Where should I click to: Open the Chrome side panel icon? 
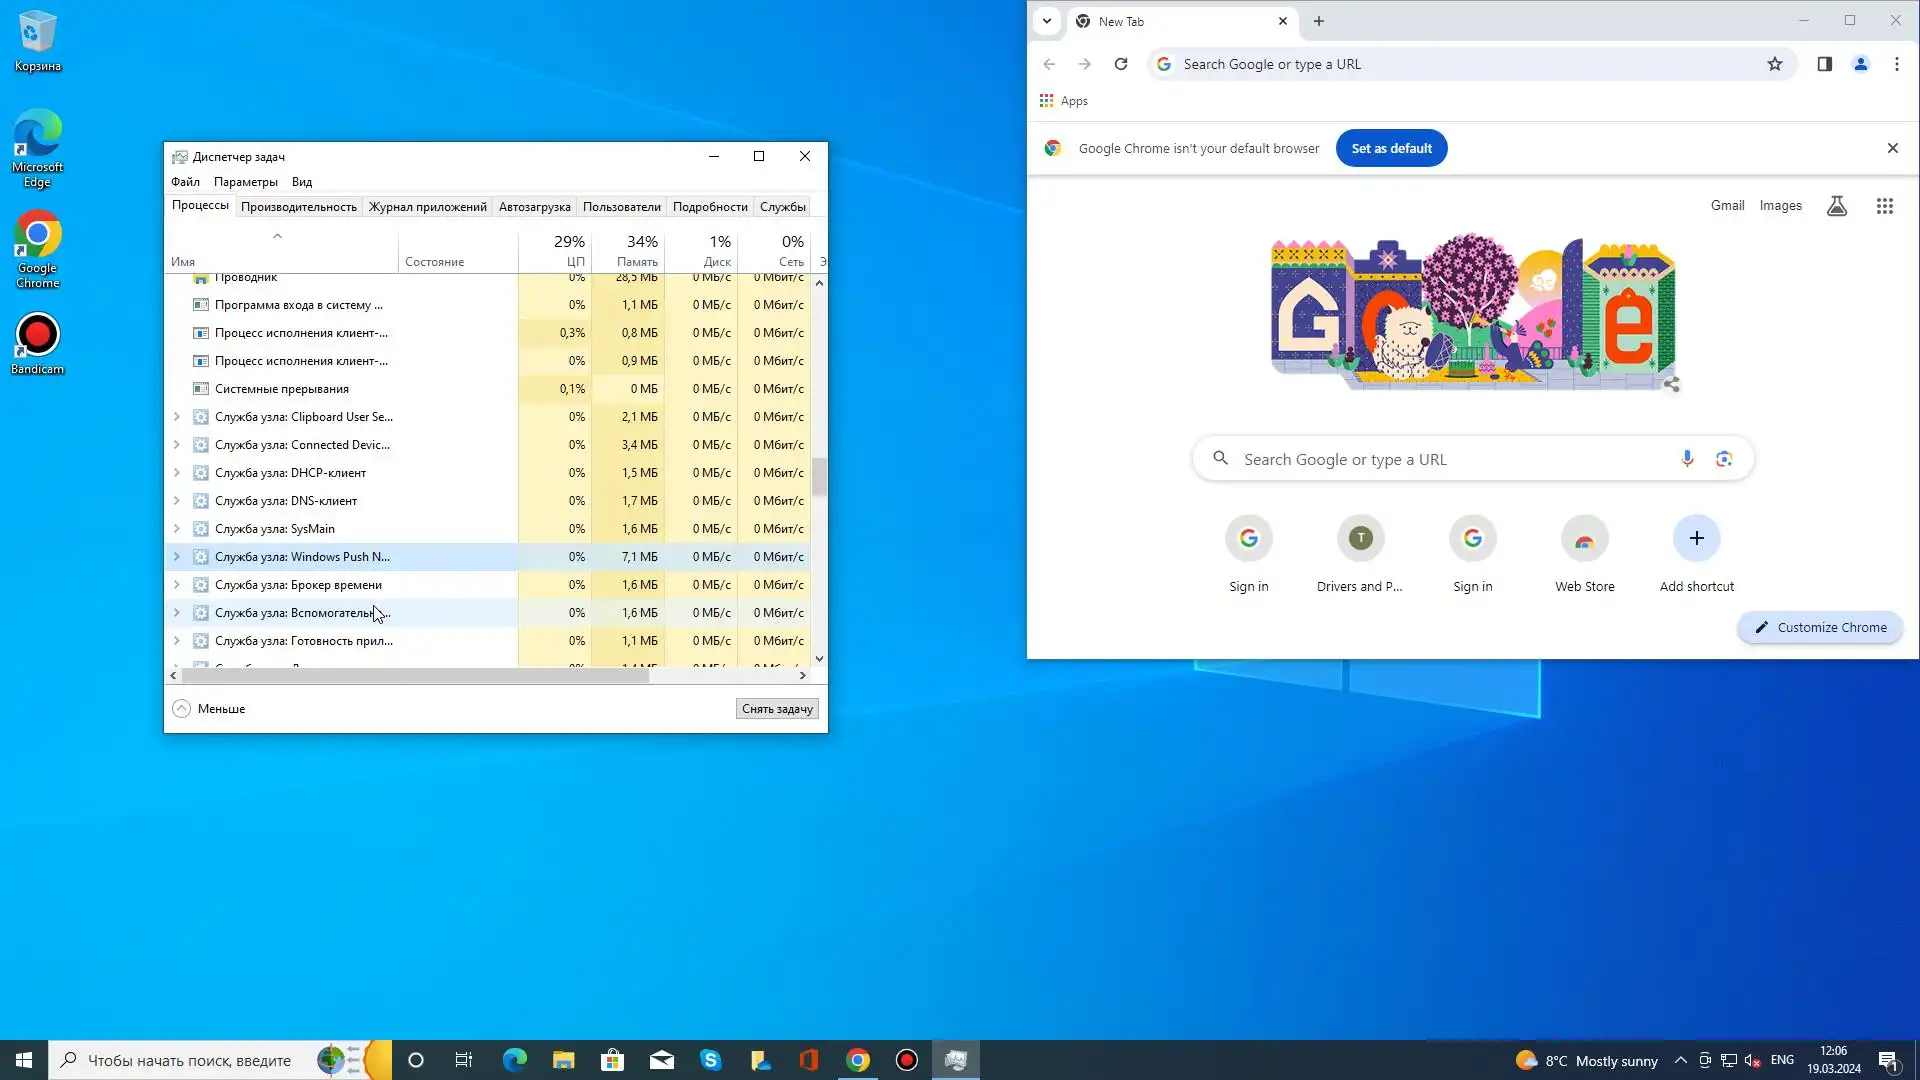tap(1824, 64)
